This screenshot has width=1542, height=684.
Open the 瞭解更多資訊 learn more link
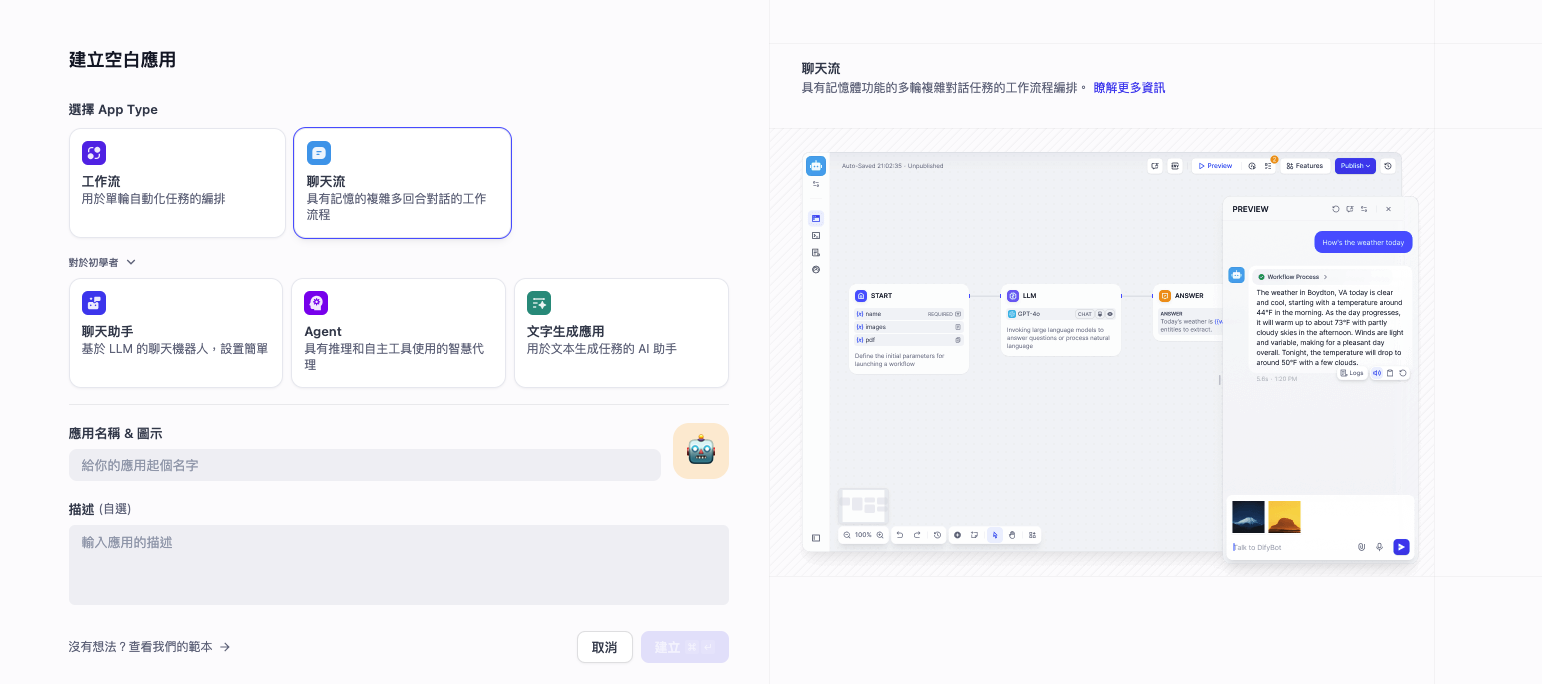coord(1129,88)
